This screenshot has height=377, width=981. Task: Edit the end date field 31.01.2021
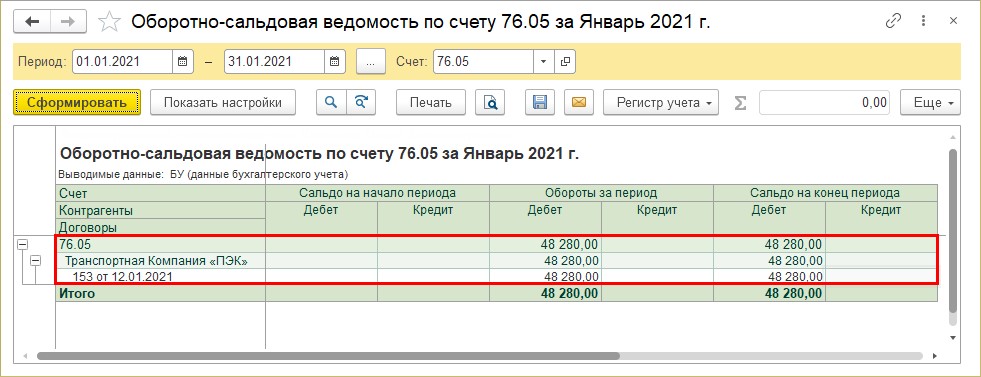pyautogui.click(x=274, y=62)
